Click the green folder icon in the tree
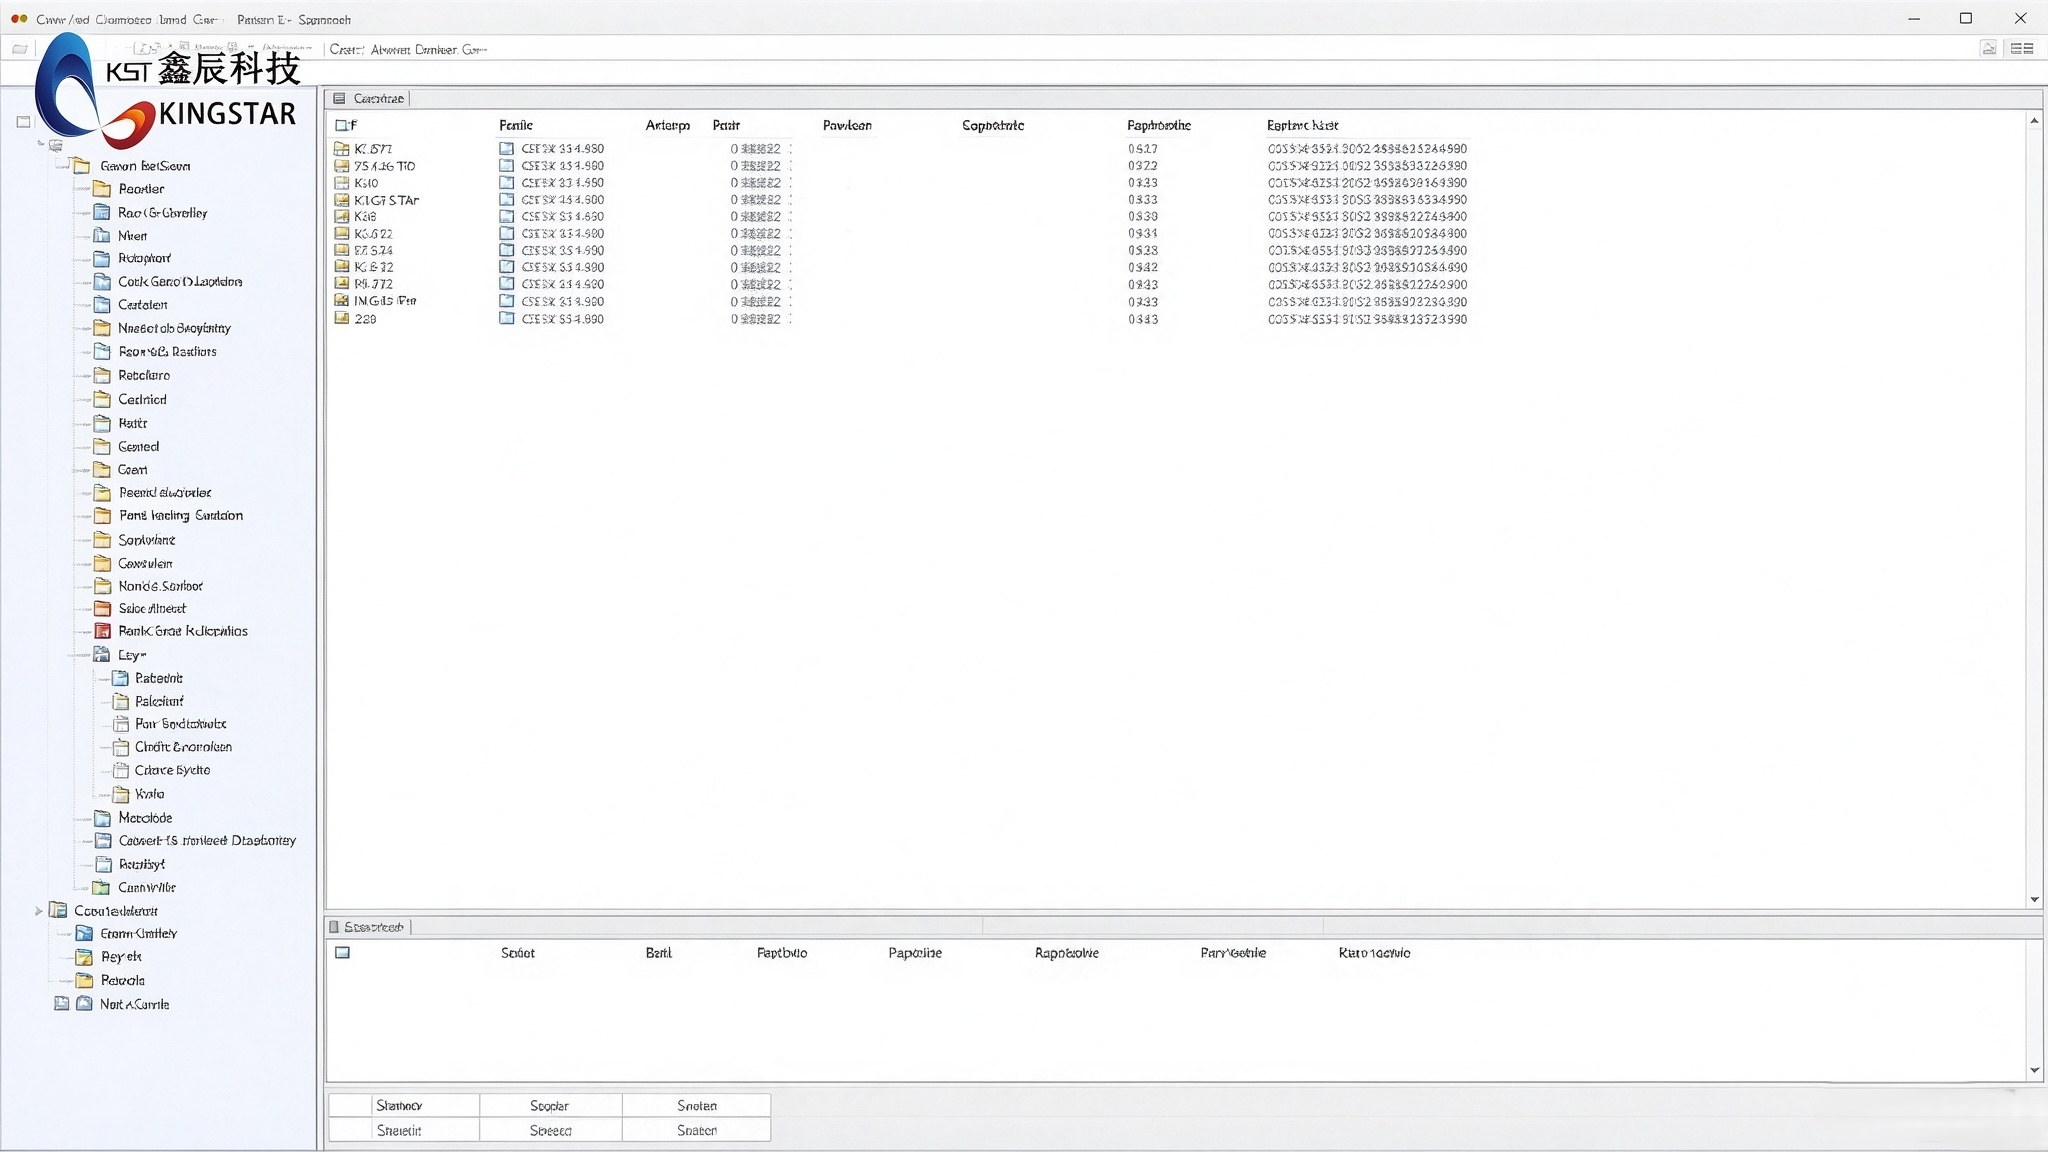 click(101, 888)
